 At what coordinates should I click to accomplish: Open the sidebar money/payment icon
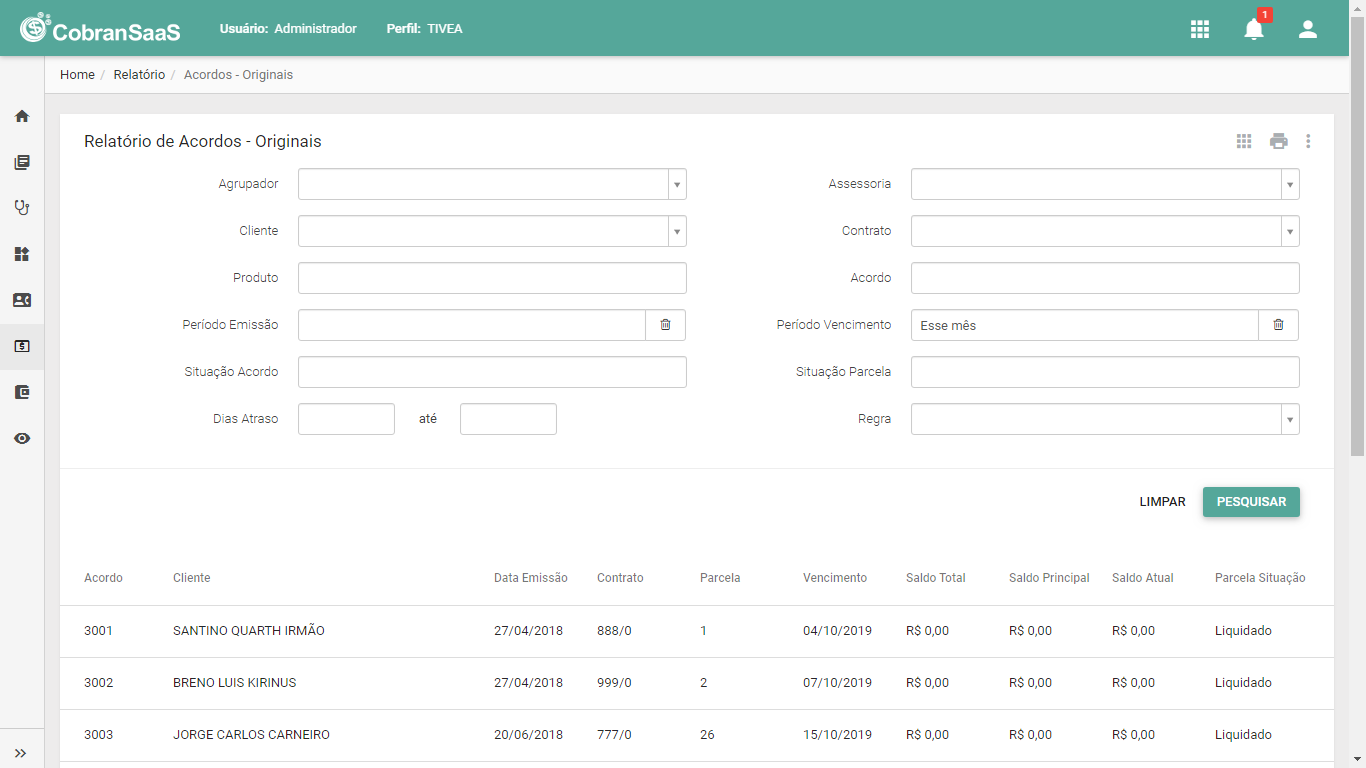click(22, 346)
